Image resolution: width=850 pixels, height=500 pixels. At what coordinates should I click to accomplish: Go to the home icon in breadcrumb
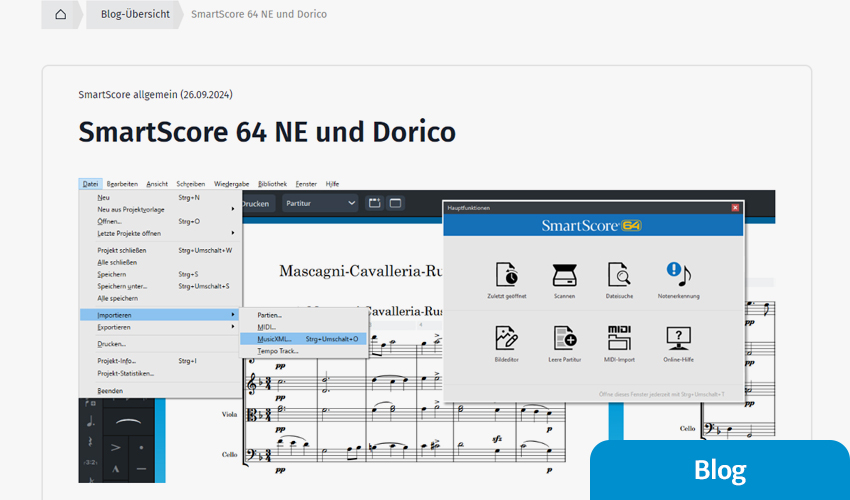click(61, 14)
